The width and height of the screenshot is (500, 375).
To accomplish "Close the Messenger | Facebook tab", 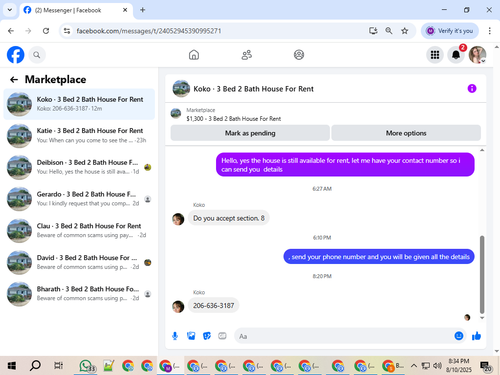I will point(125,10).
